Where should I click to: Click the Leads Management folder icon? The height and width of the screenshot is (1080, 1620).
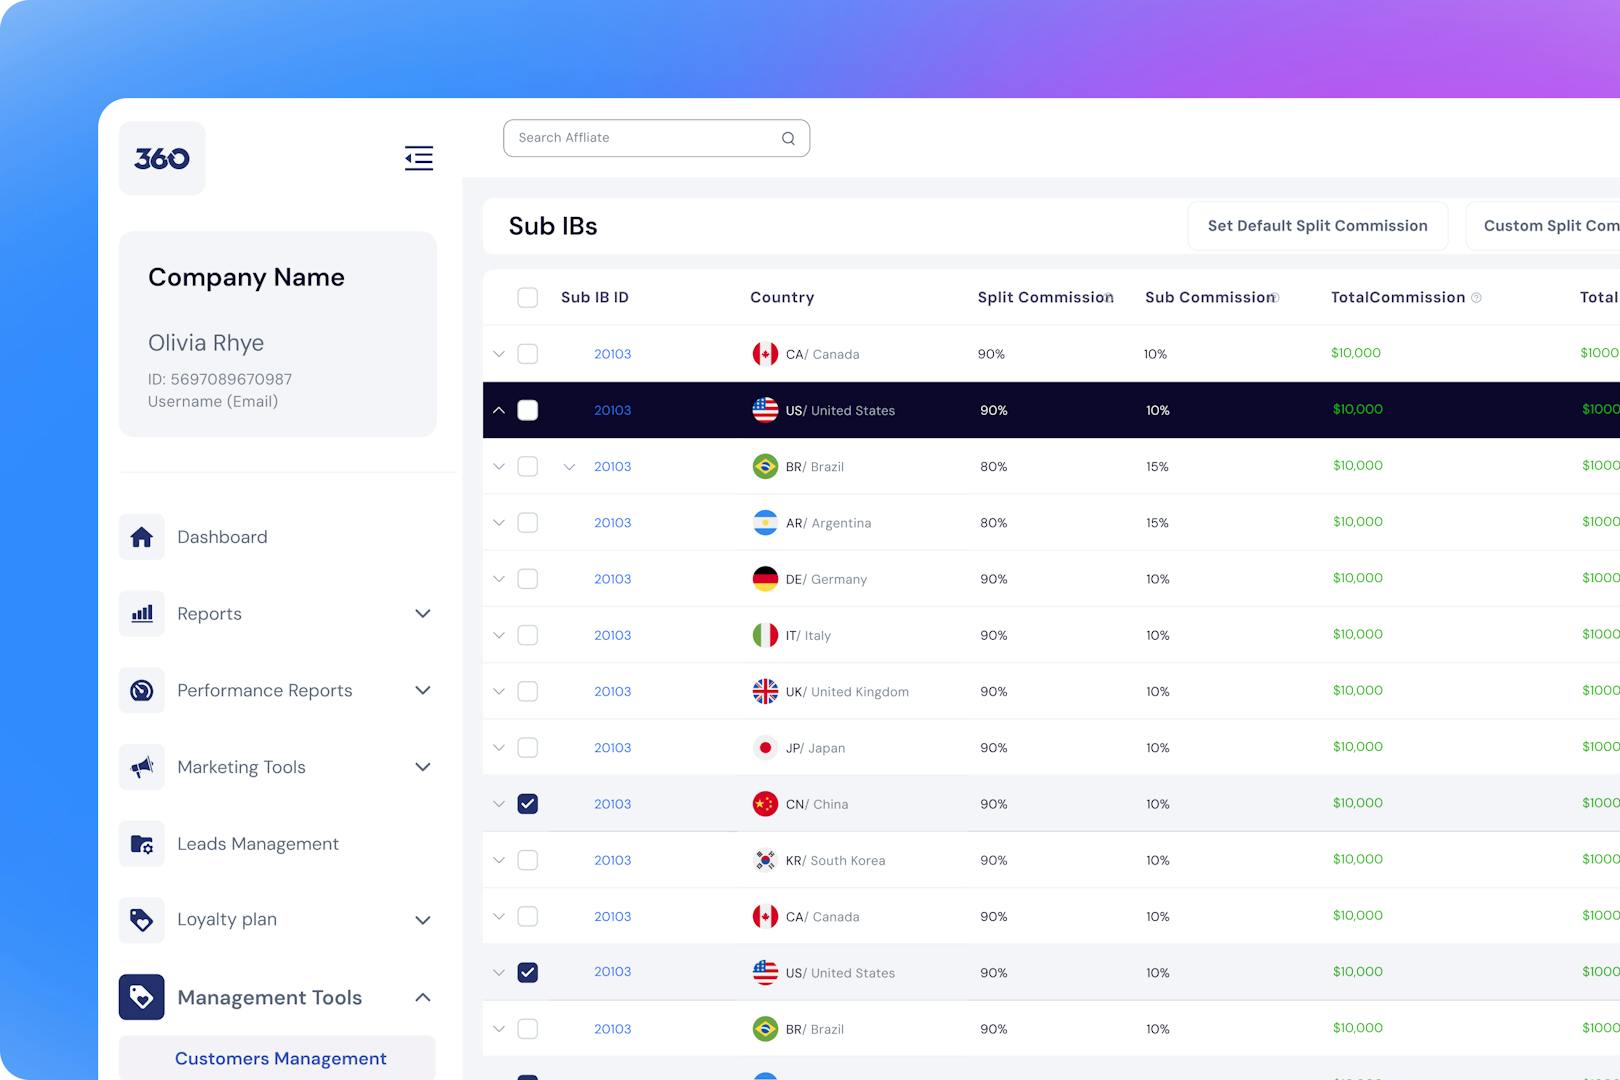[x=142, y=844]
